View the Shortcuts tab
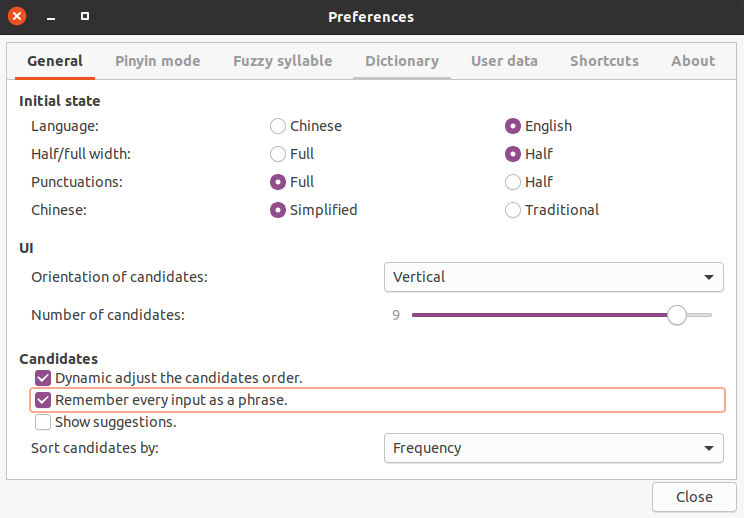Screen dimensions: 744x518 (x=604, y=61)
